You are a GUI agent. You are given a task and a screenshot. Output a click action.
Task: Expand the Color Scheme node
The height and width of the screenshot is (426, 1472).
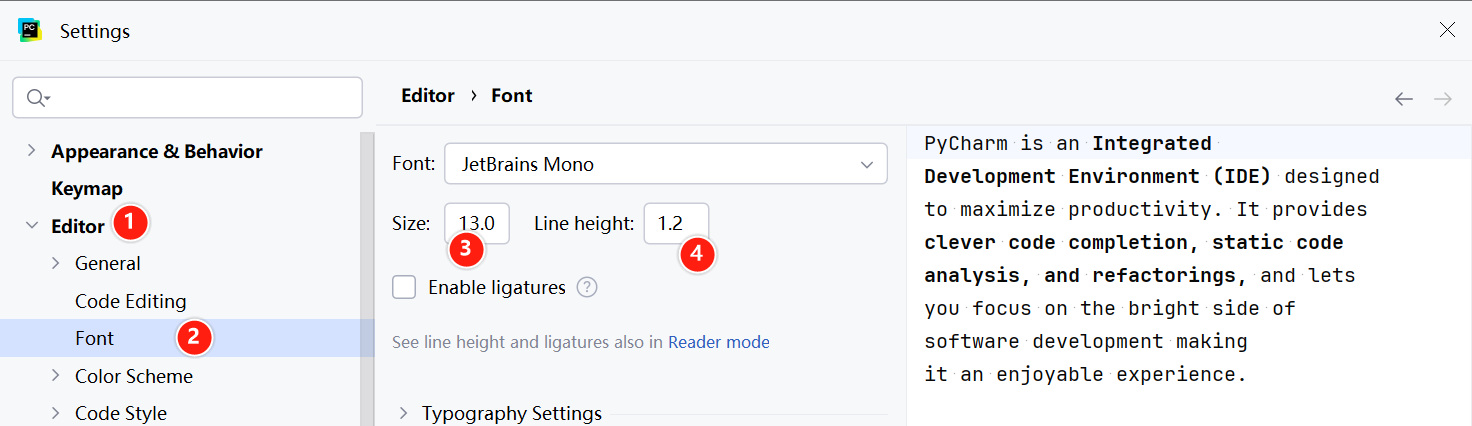tap(55, 376)
